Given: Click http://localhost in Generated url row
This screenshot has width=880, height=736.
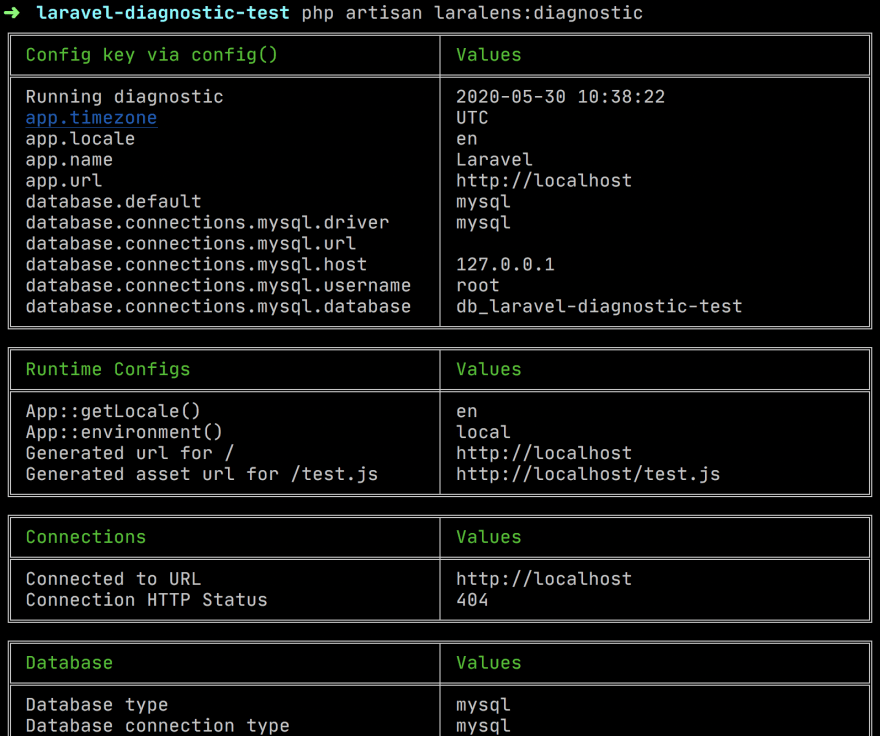Looking at the screenshot, I should (x=544, y=453).
